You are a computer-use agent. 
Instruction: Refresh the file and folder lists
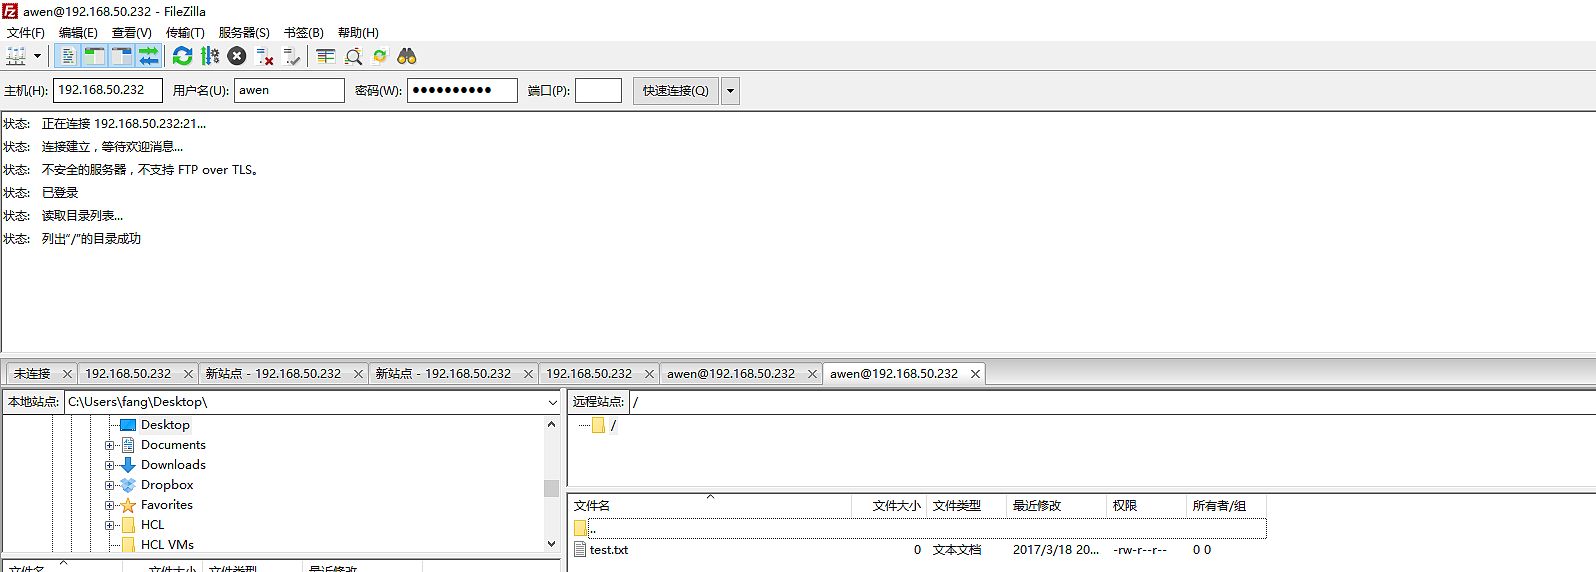click(182, 56)
